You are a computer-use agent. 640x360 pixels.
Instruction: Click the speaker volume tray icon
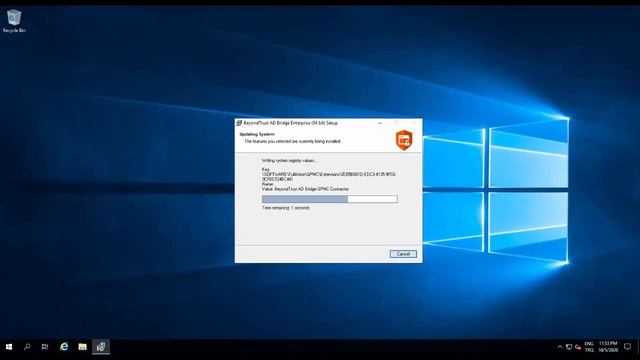[x=578, y=347]
